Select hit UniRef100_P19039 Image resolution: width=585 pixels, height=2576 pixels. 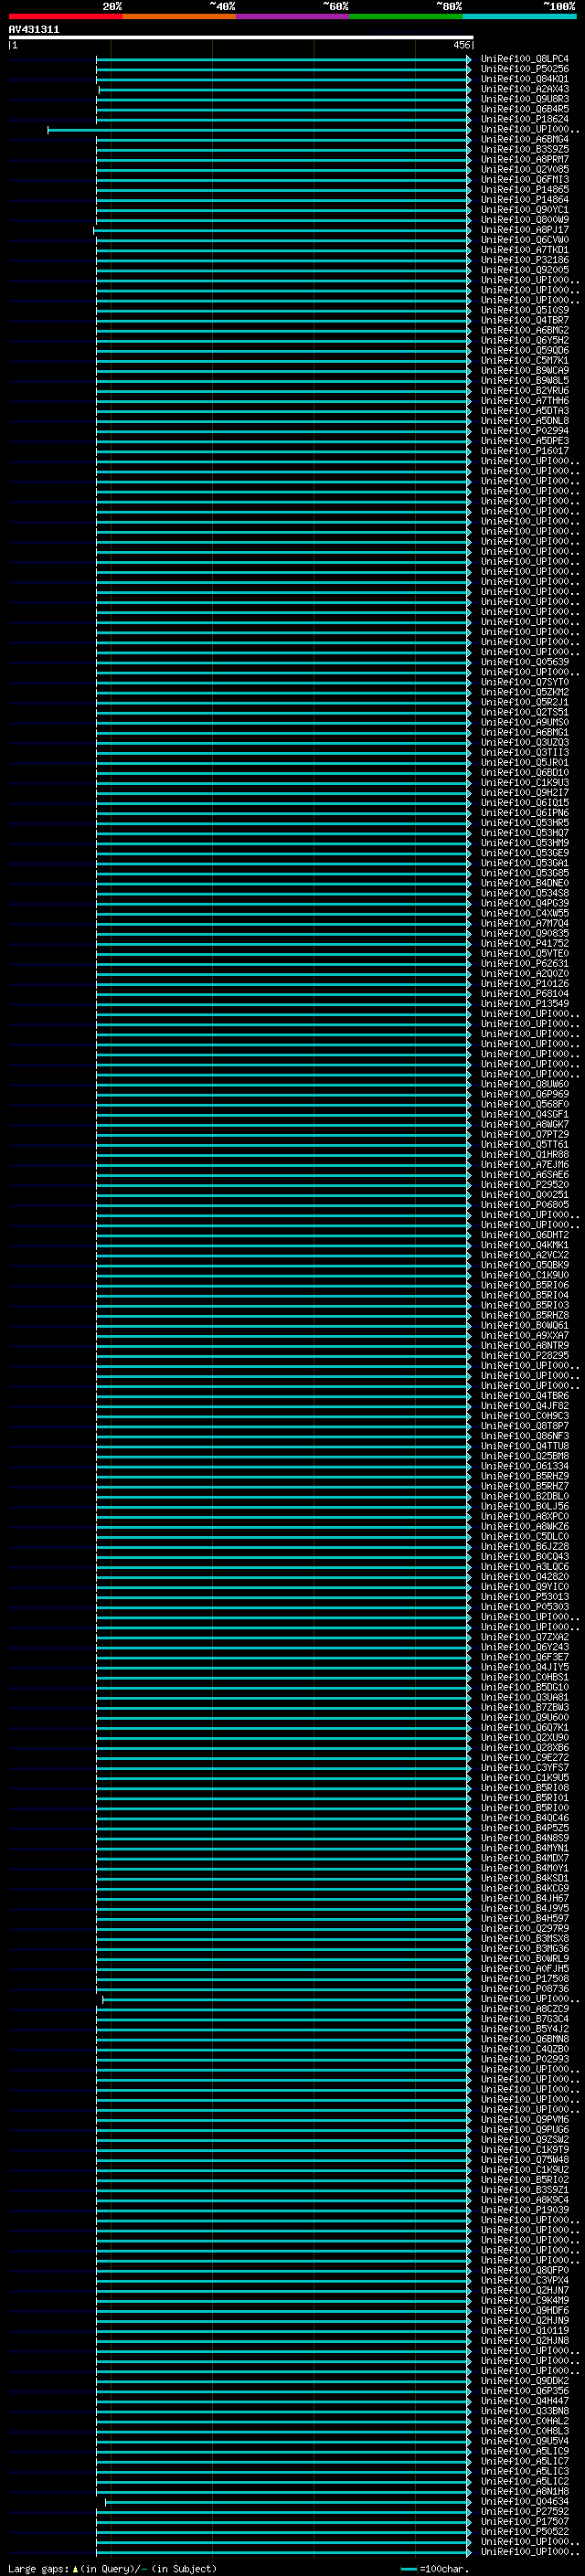(525, 2209)
